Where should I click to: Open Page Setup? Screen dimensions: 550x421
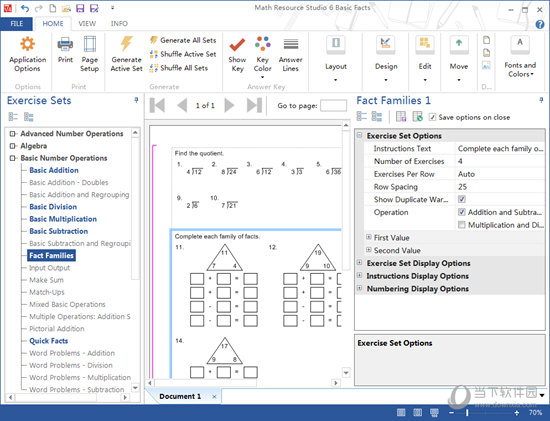89,45
